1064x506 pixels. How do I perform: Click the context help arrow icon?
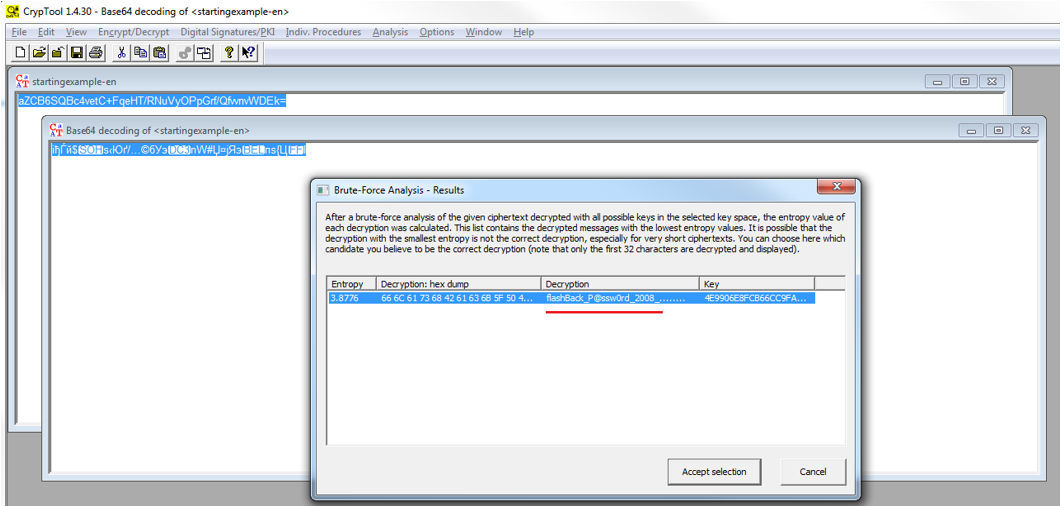click(x=248, y=53)
